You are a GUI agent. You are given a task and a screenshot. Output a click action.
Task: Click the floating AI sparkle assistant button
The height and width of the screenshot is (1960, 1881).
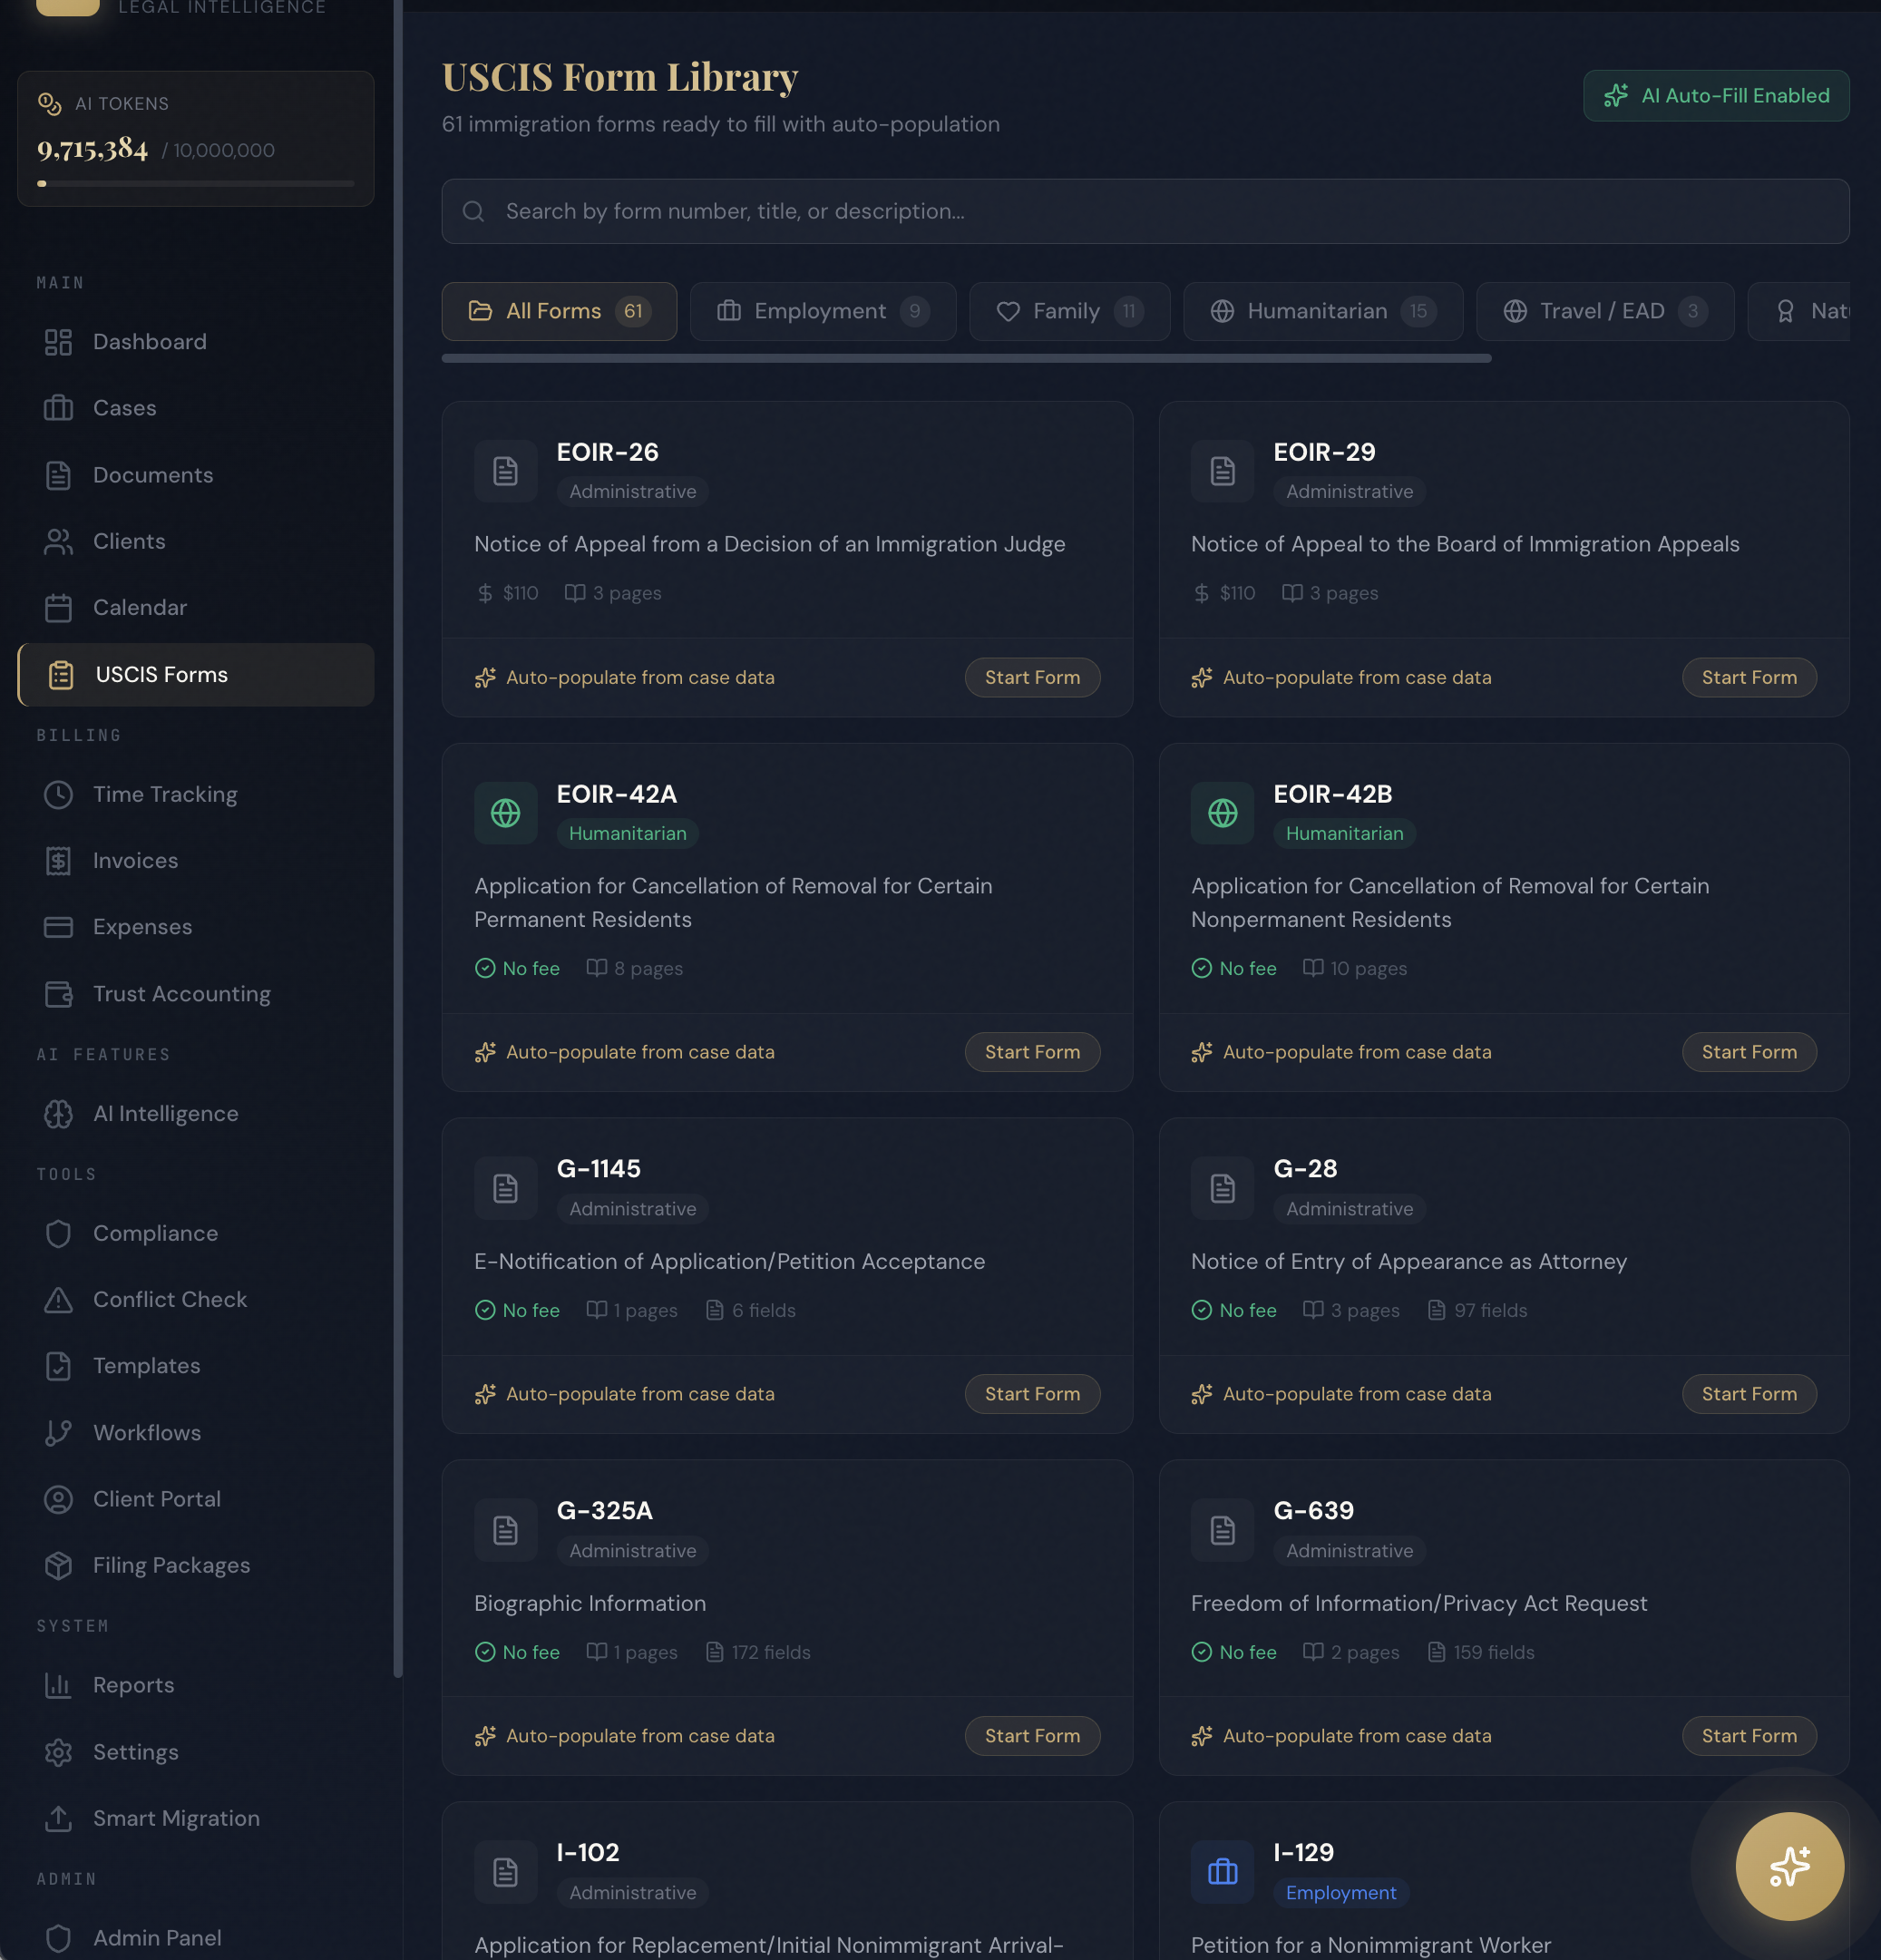pos(1789,1866)
